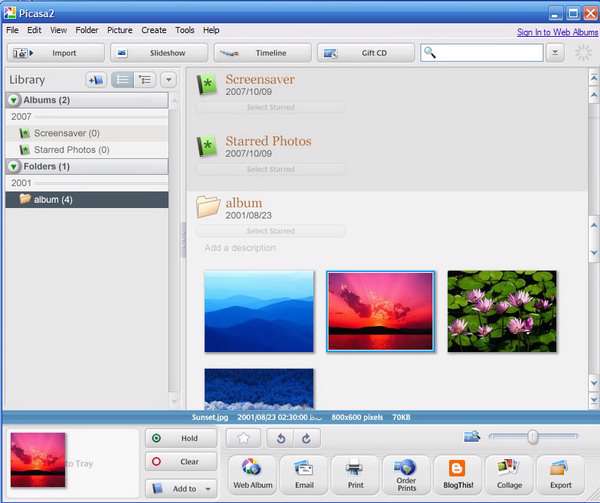Screen dimensions: 600x503
Task: Select album (4) folder in library
Action: 87,200
